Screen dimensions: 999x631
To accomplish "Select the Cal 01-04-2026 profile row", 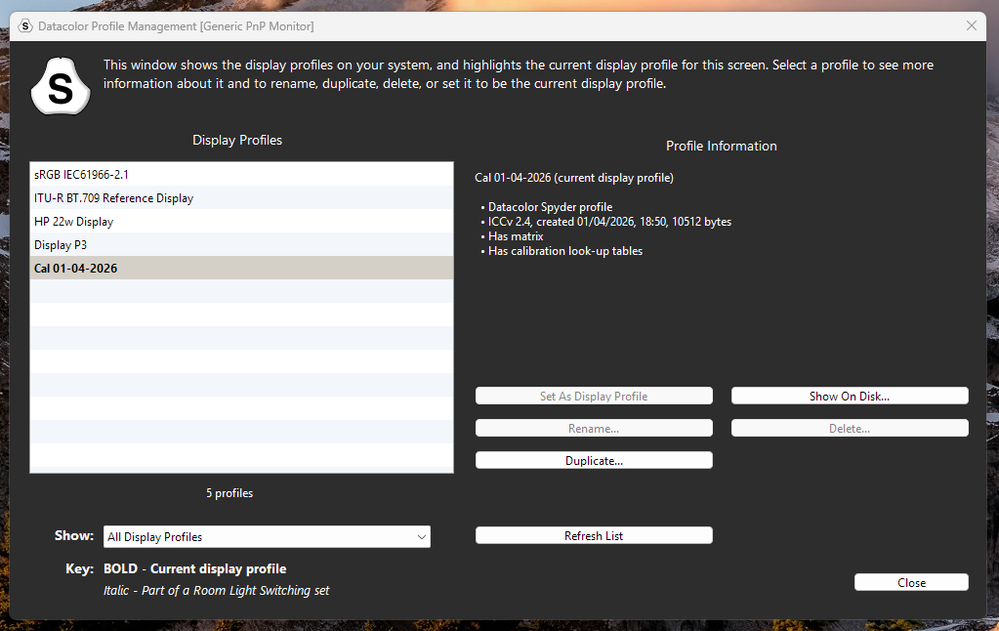I will point(241,268).
